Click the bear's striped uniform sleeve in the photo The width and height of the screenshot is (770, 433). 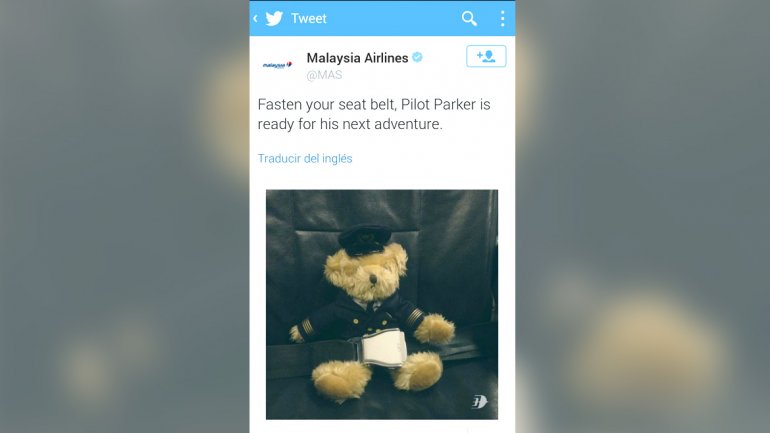[x=305, y=326]
